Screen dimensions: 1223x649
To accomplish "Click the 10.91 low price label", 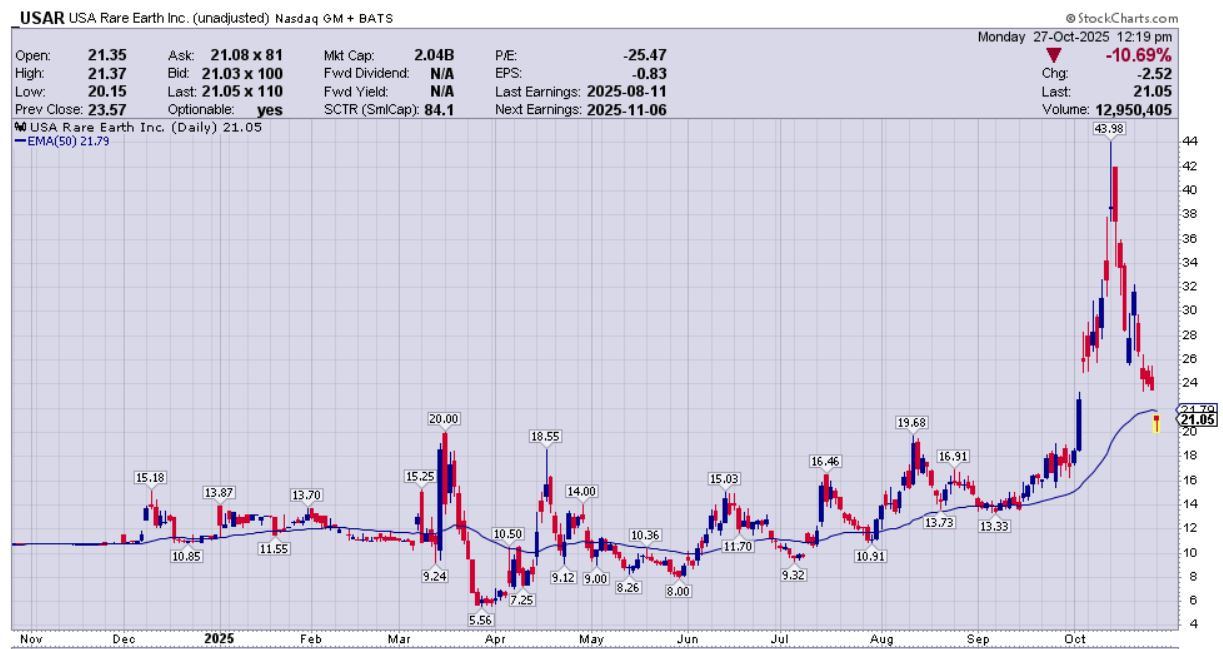I will [873, 555].
